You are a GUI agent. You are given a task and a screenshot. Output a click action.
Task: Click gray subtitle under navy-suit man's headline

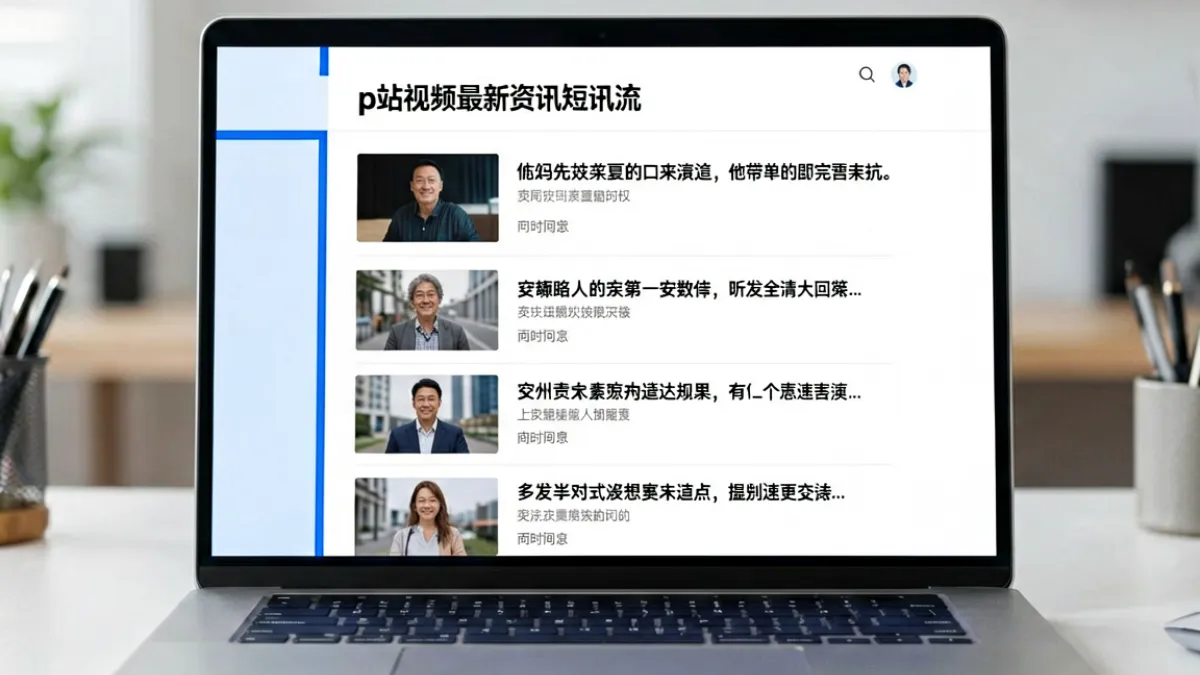574,415
